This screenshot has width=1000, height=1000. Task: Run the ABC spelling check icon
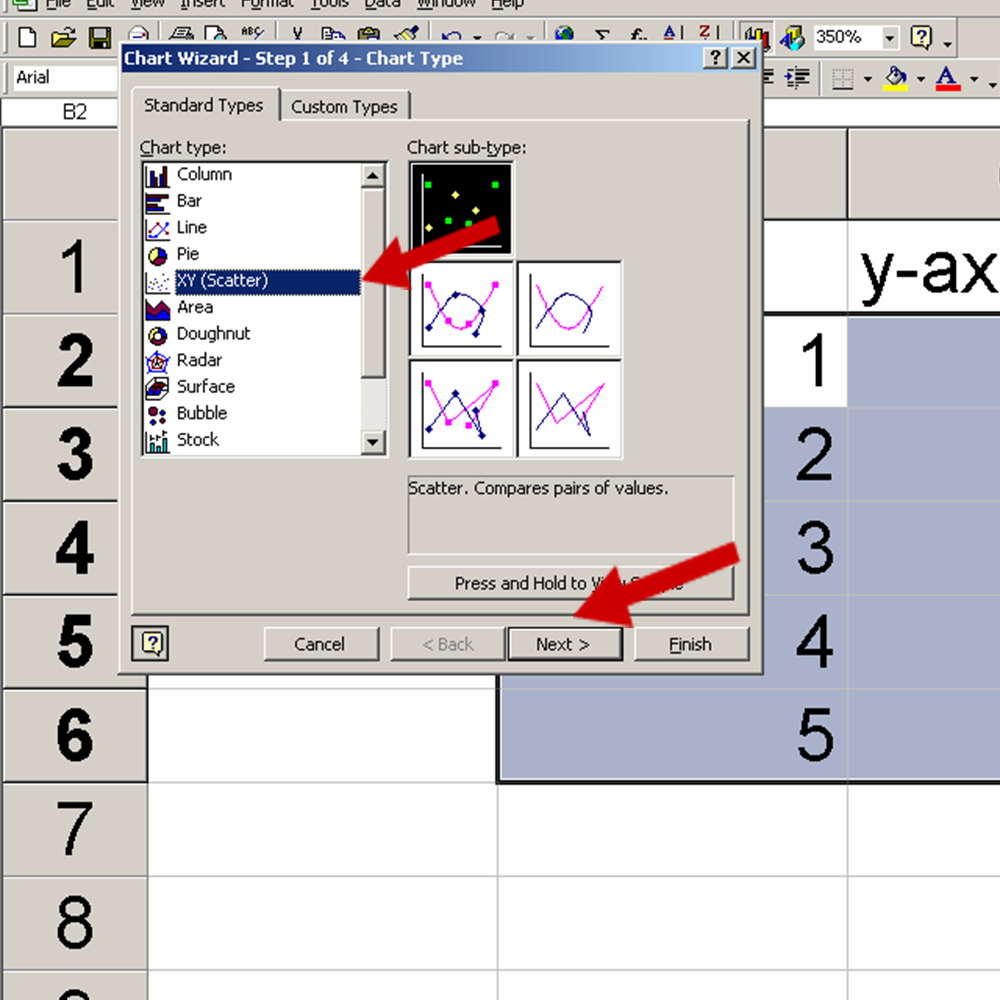(x=253, y=33)
